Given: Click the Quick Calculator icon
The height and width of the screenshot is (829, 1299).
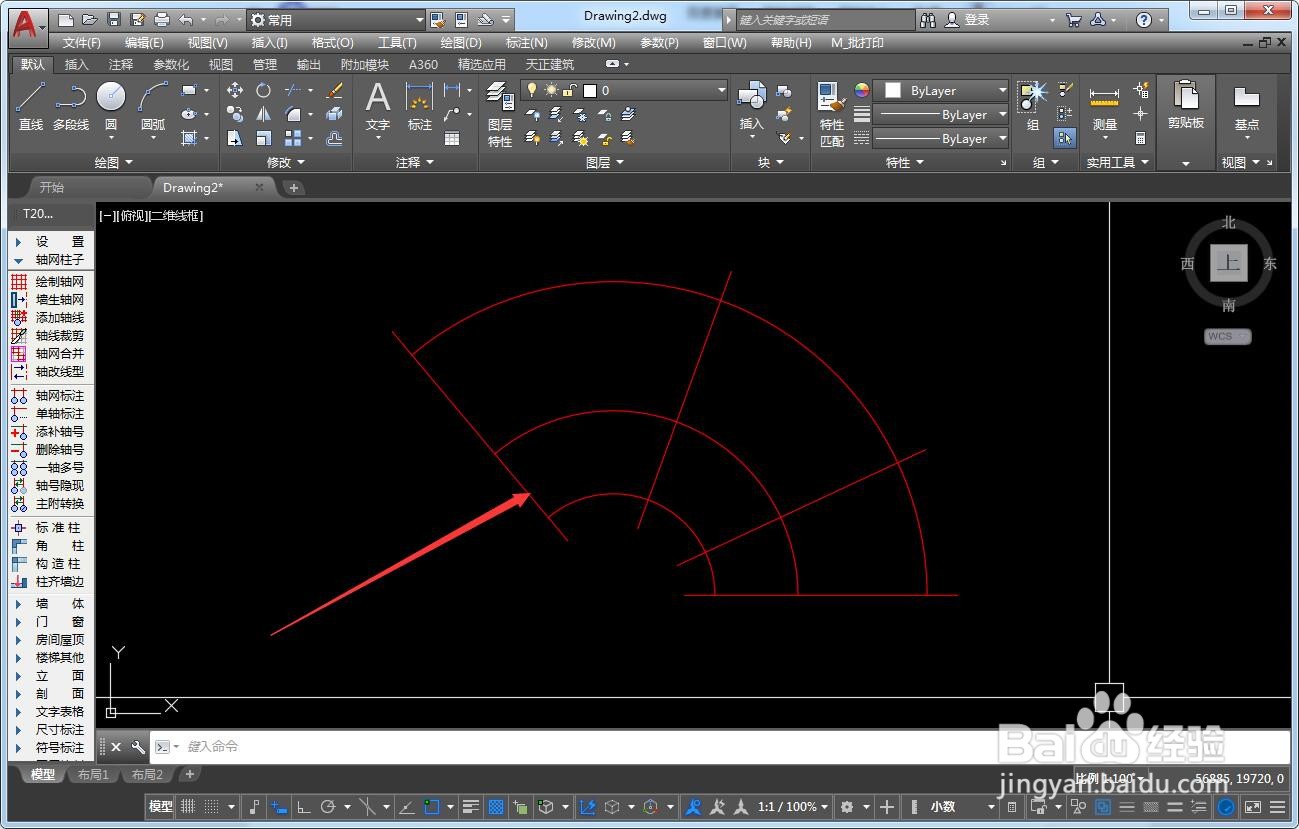Looking at the screenshot, I should pyautogui.click(x=1140, y=138).
